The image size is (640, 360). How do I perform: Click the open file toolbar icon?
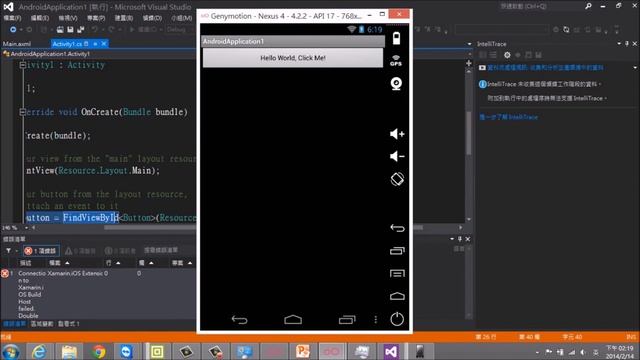coord(60,29)
